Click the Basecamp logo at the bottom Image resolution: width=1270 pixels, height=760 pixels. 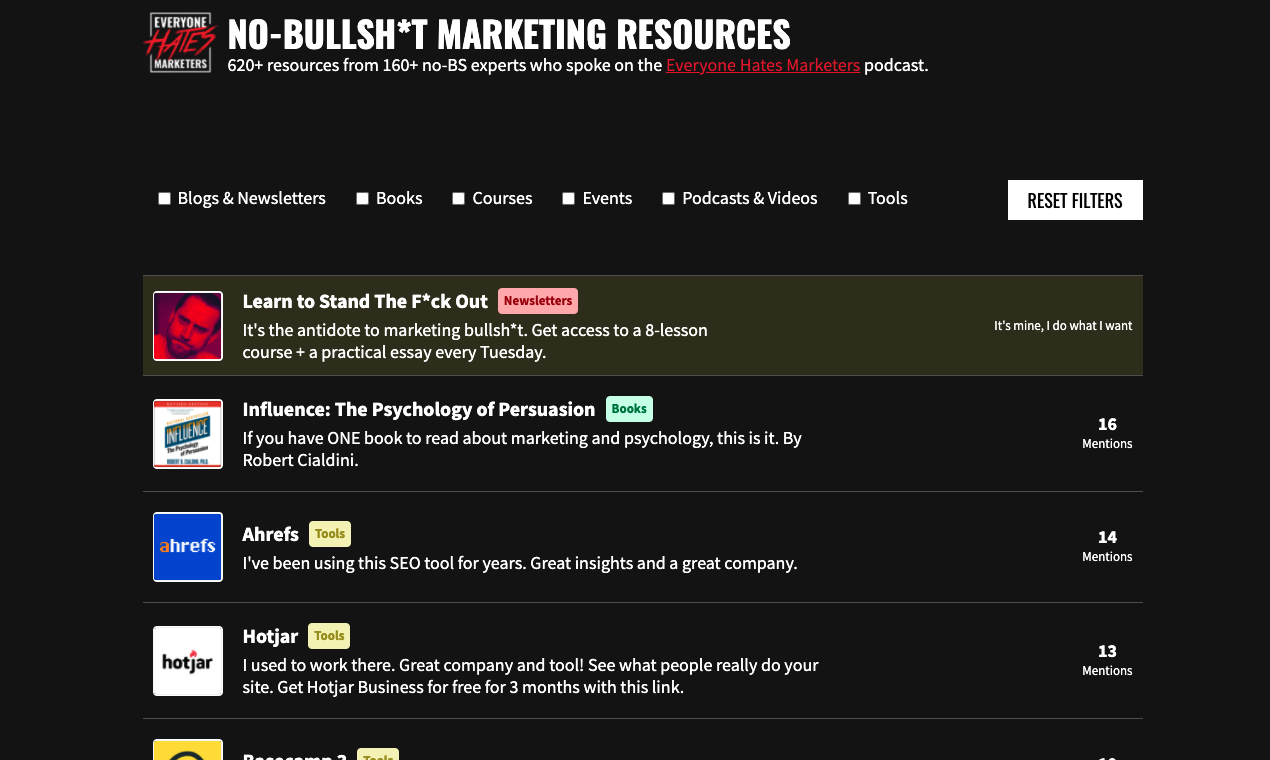[x=187, y=749]
